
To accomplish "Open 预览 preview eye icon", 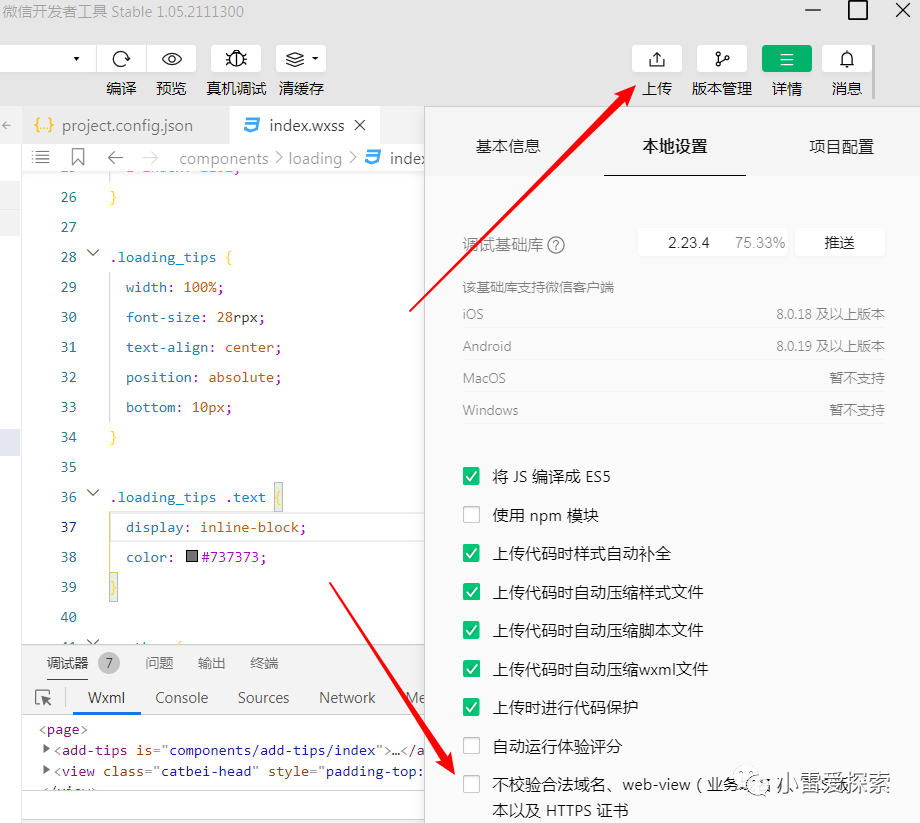I will click(x=172, y=59).
